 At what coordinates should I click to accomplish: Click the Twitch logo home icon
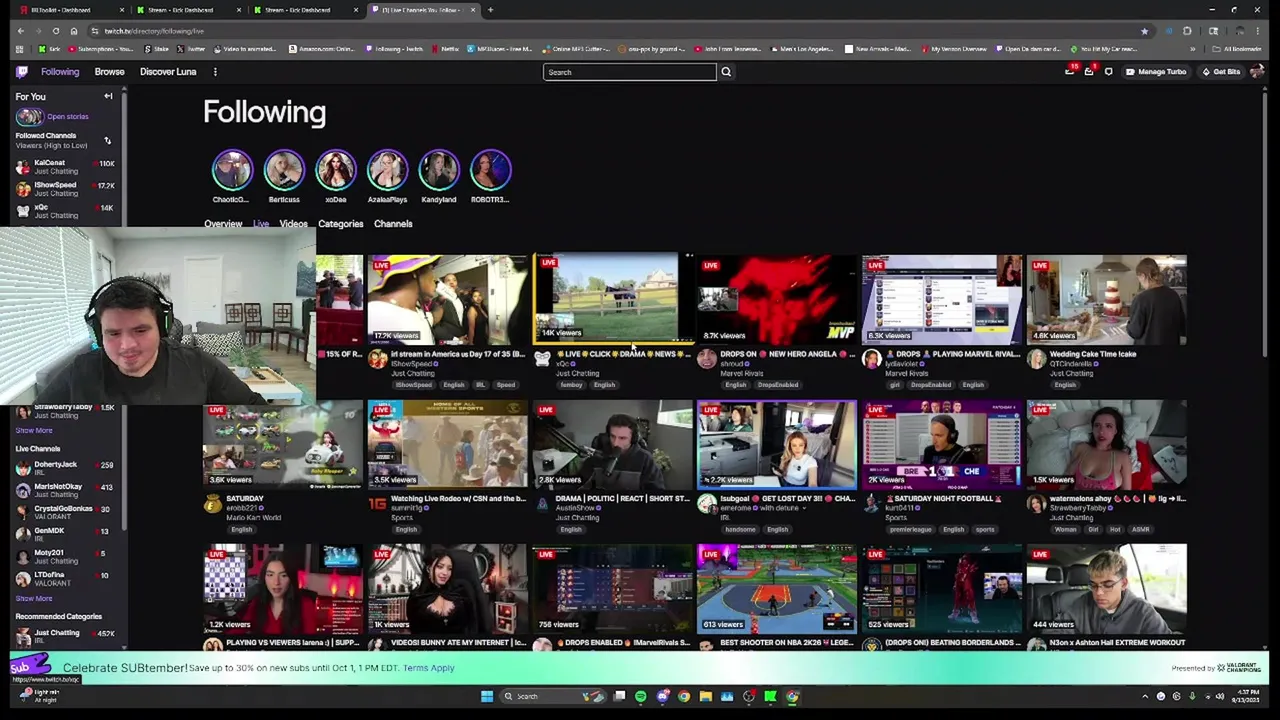tap(22, 72)
